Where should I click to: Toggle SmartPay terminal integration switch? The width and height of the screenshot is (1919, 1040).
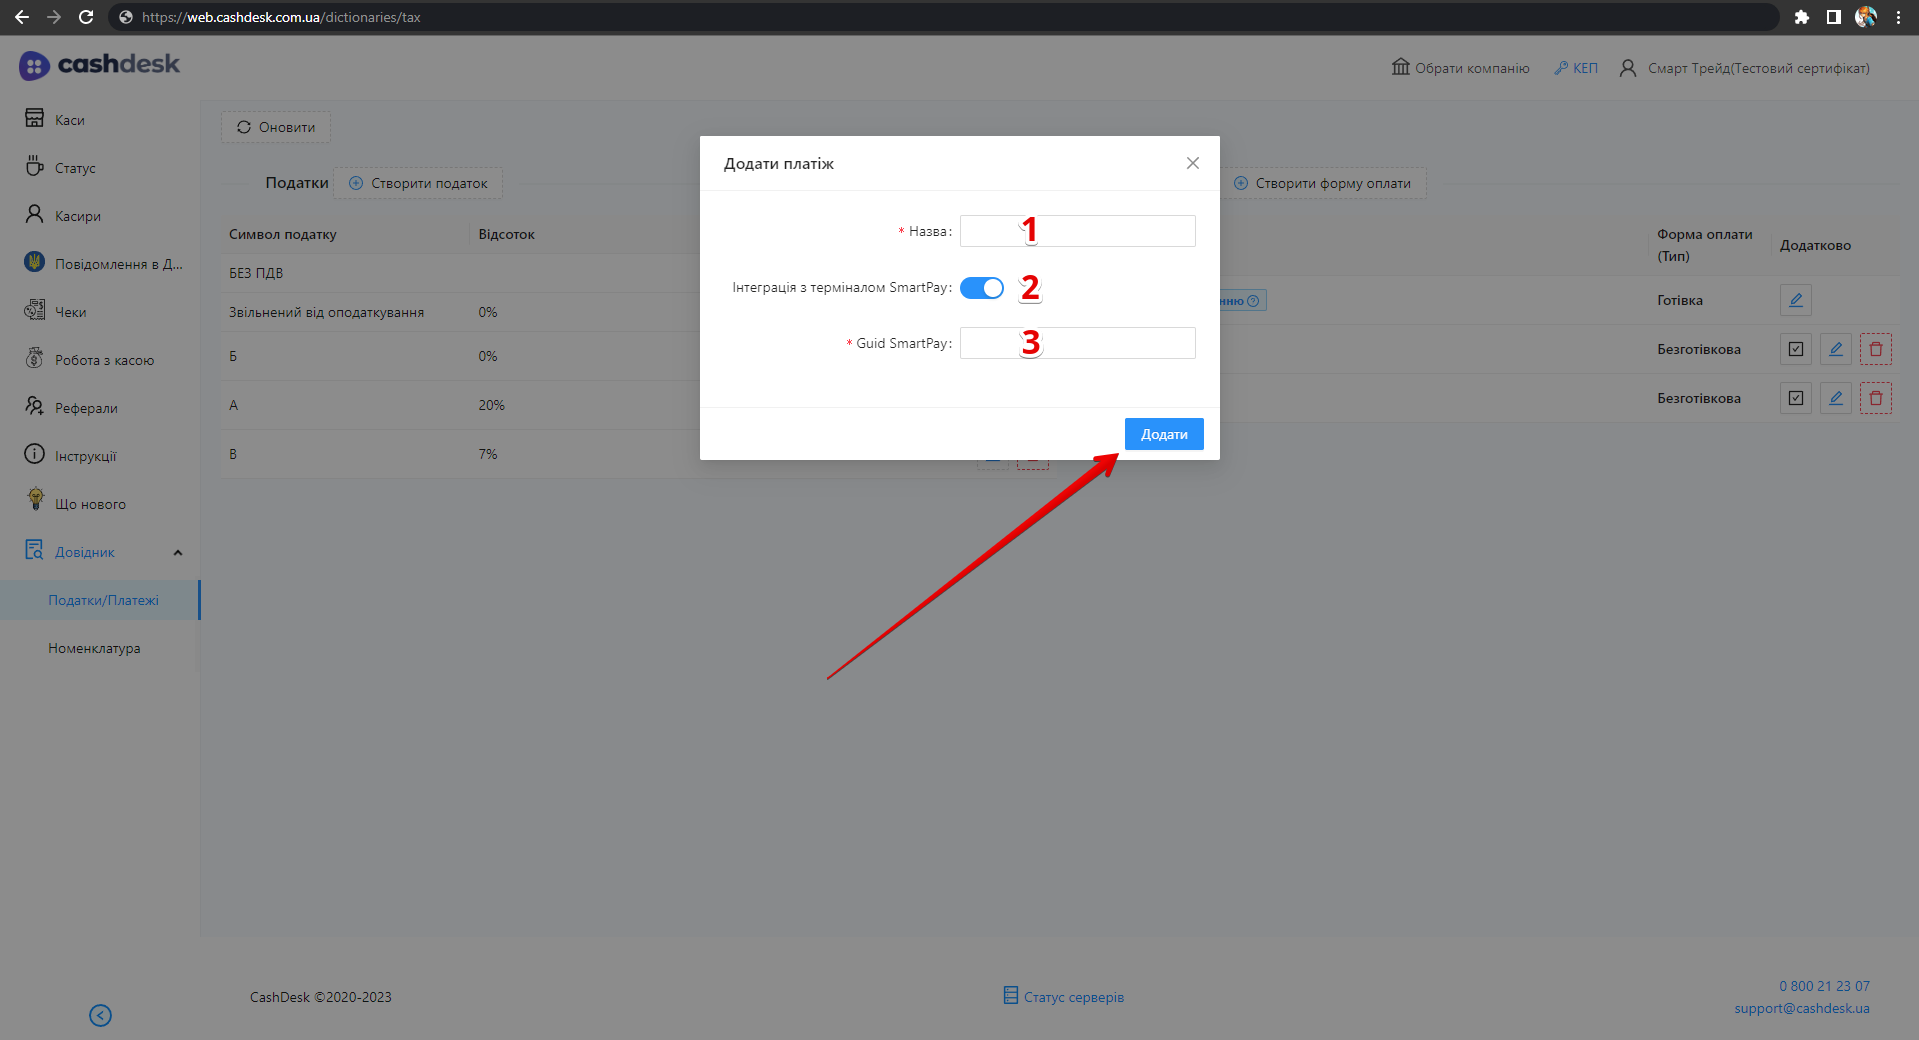click(x=981, y=288)
